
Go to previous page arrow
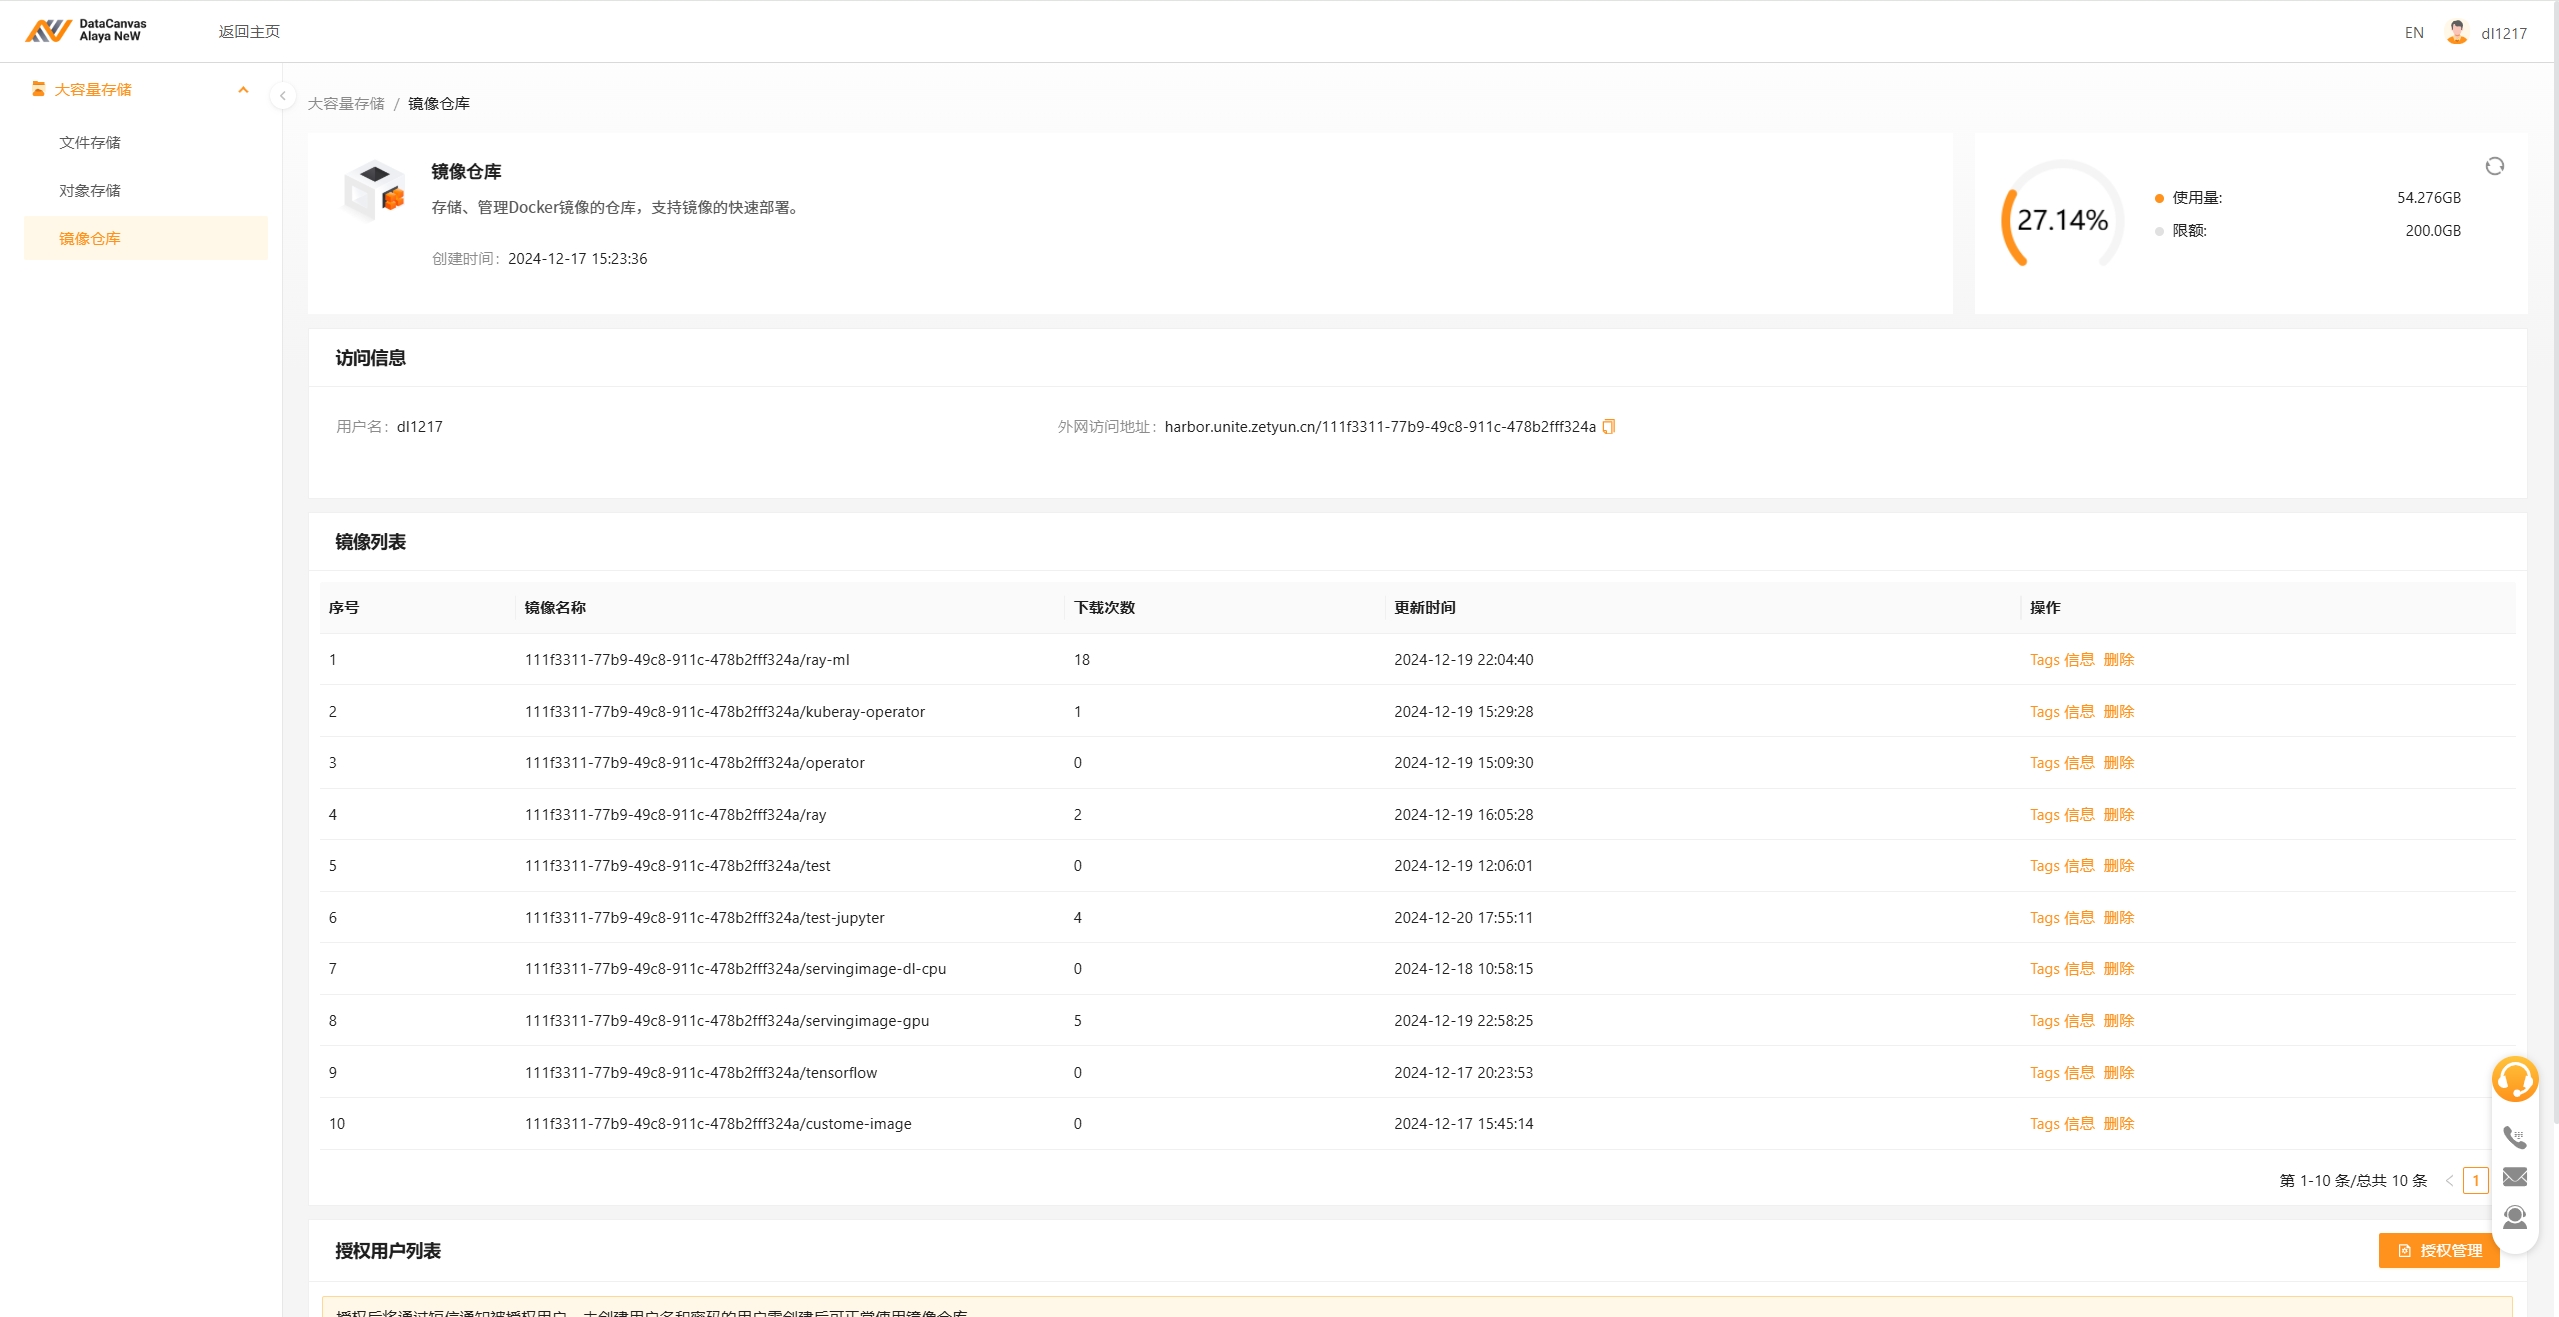2449,1181
